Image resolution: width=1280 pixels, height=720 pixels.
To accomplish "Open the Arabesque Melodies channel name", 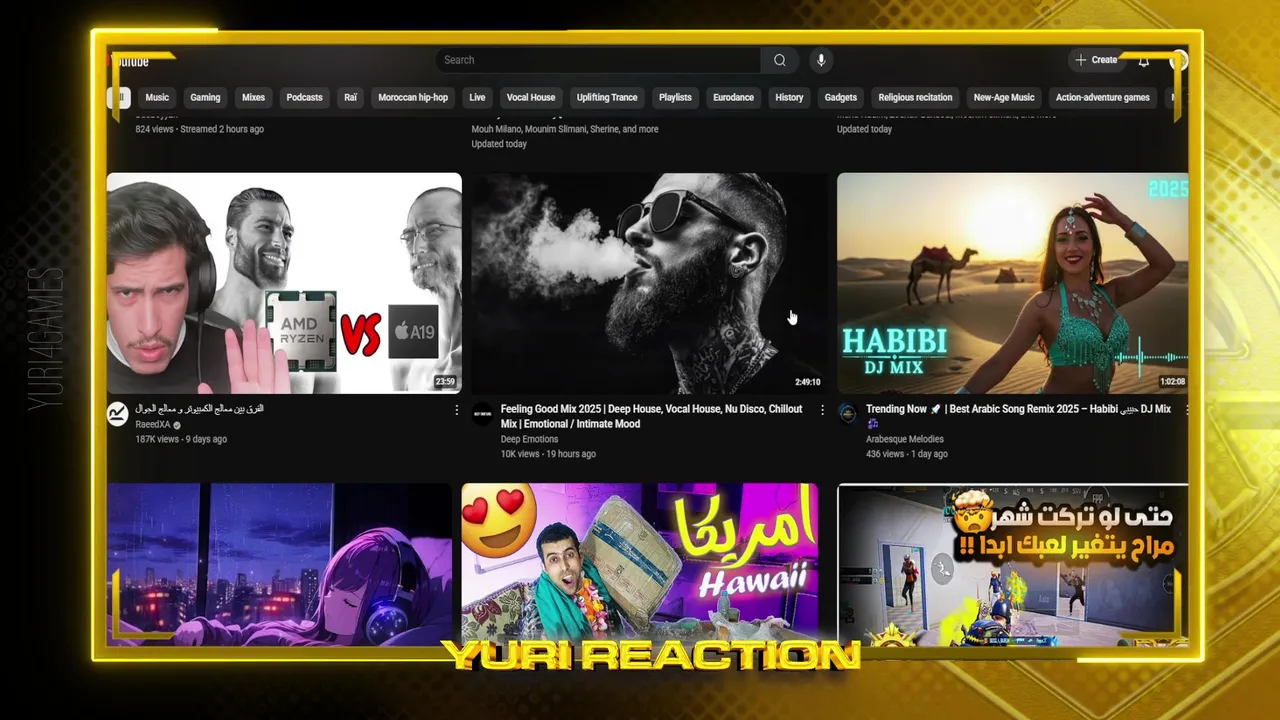I will point(905,439).
